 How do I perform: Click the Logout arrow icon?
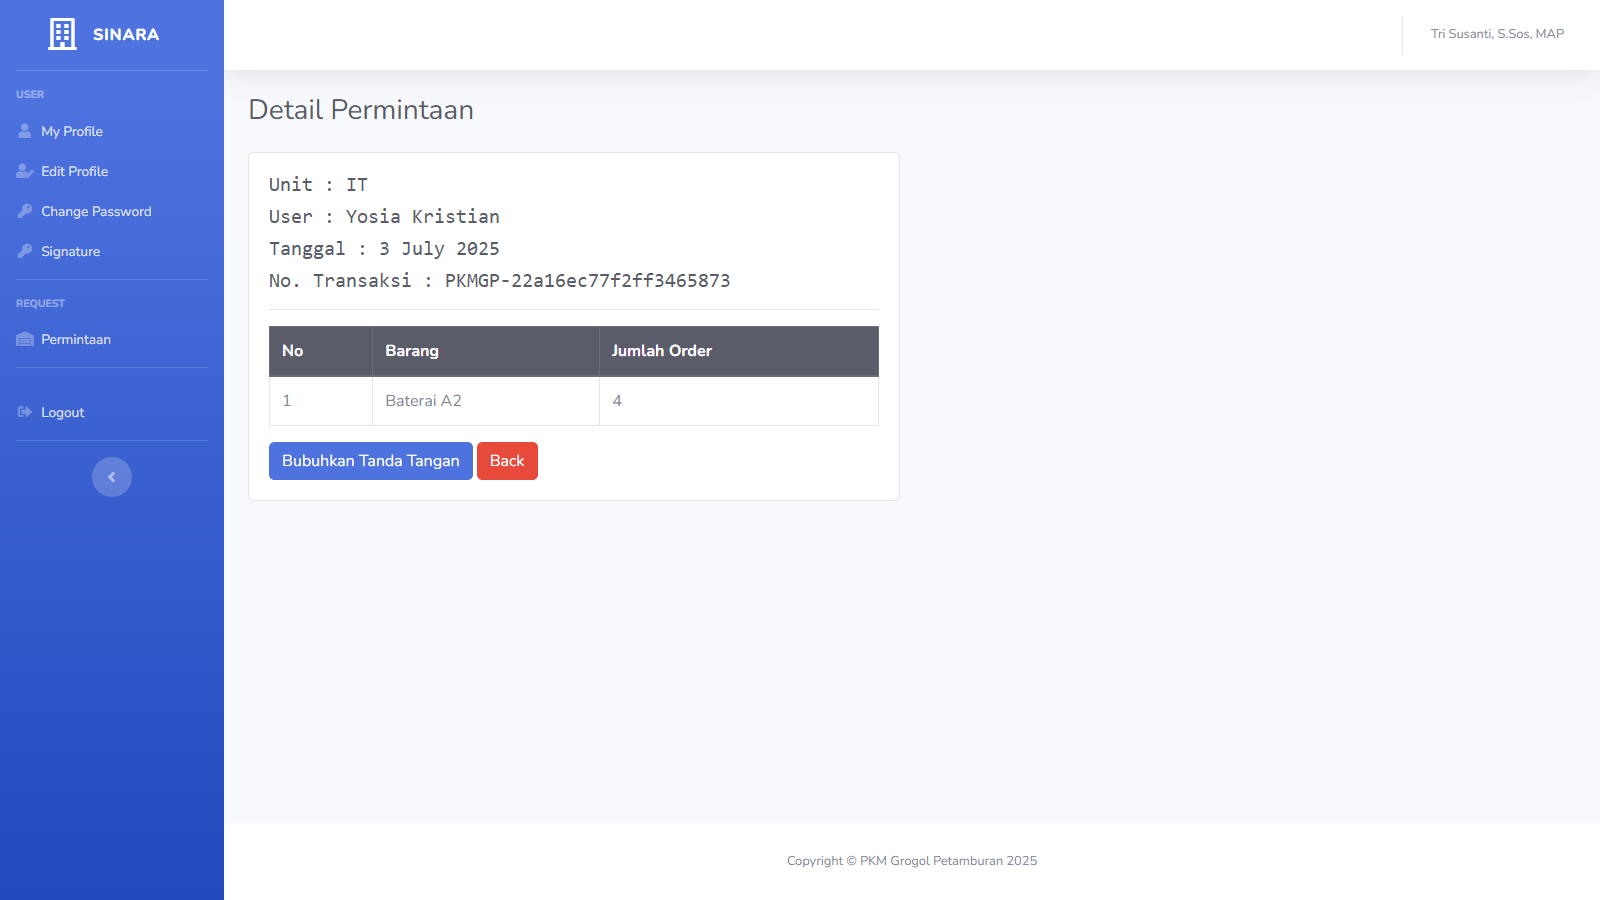tap(25, 412)
